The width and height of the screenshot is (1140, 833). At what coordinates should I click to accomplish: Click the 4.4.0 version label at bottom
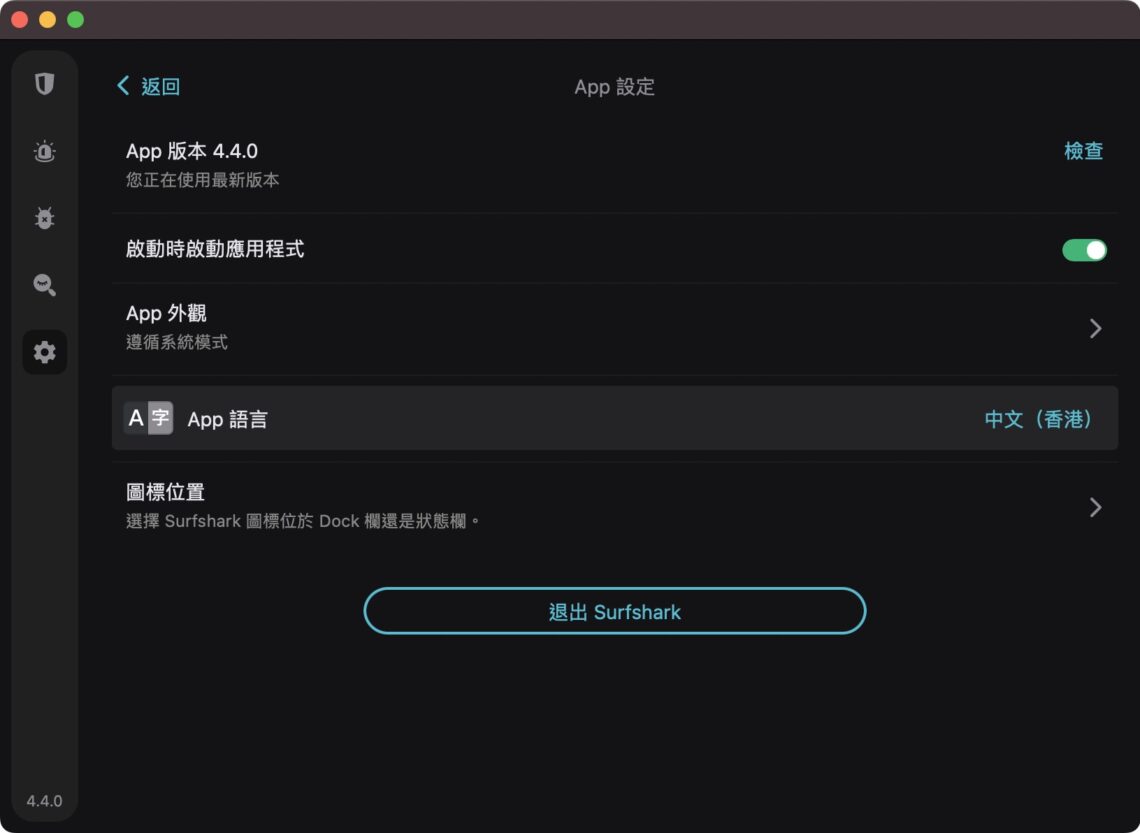(44, 801)
